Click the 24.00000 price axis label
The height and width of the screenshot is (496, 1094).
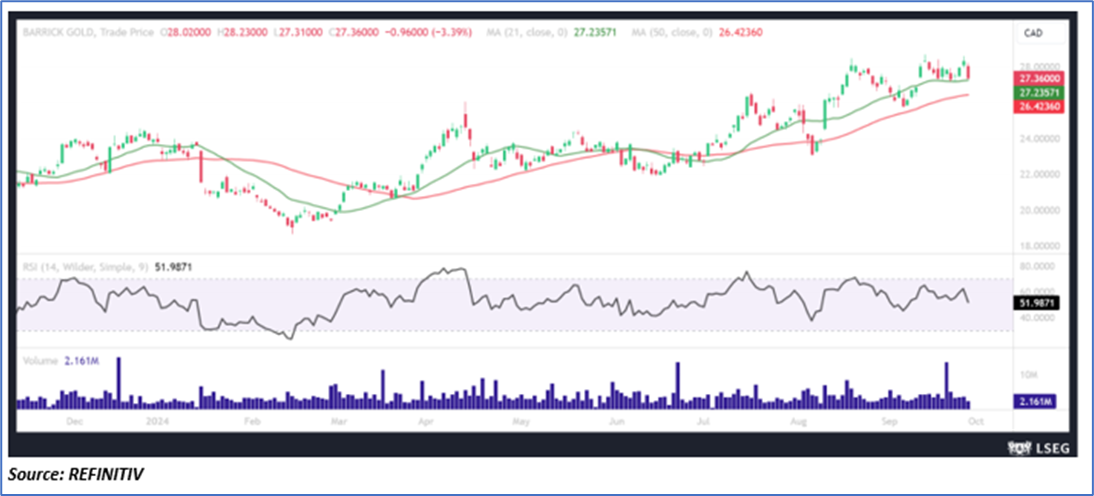click(x=1040, y=140)
